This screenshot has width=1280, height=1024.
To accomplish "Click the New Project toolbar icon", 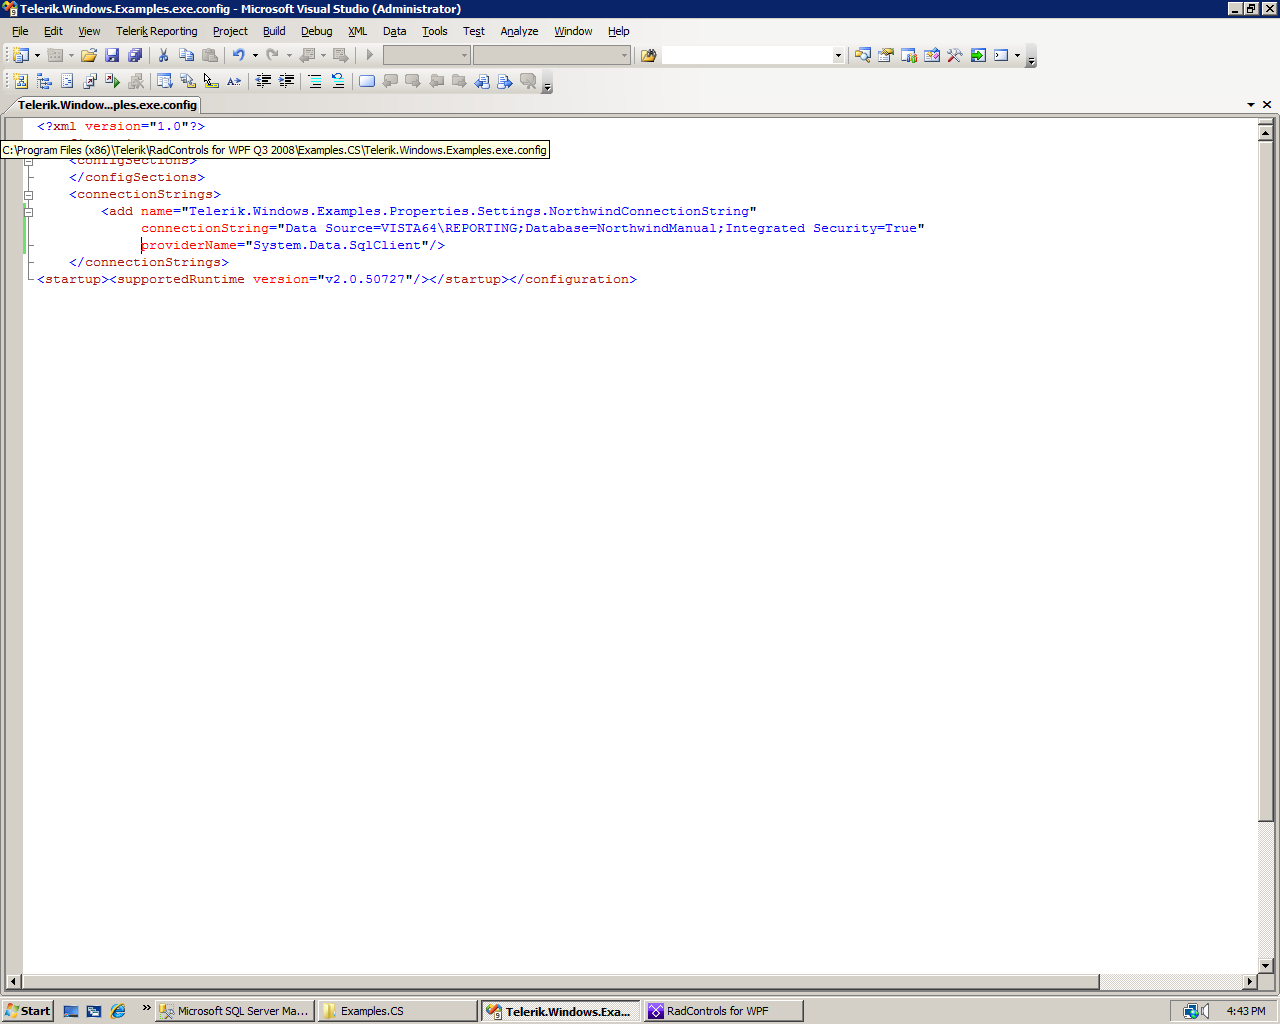I will [x=21, y=55].
